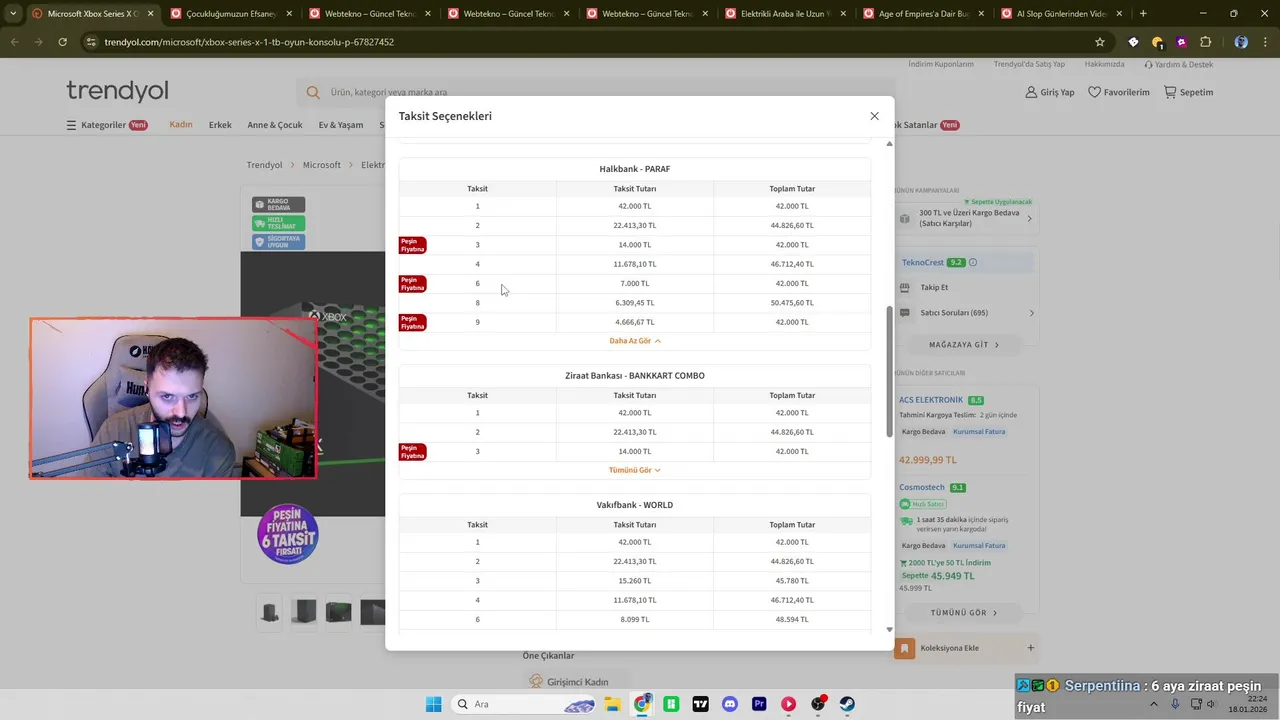The image size is (1280, 720).
Task: Open the Sepetim cart
Action: pyautogui.click(x=1188, y=92)
